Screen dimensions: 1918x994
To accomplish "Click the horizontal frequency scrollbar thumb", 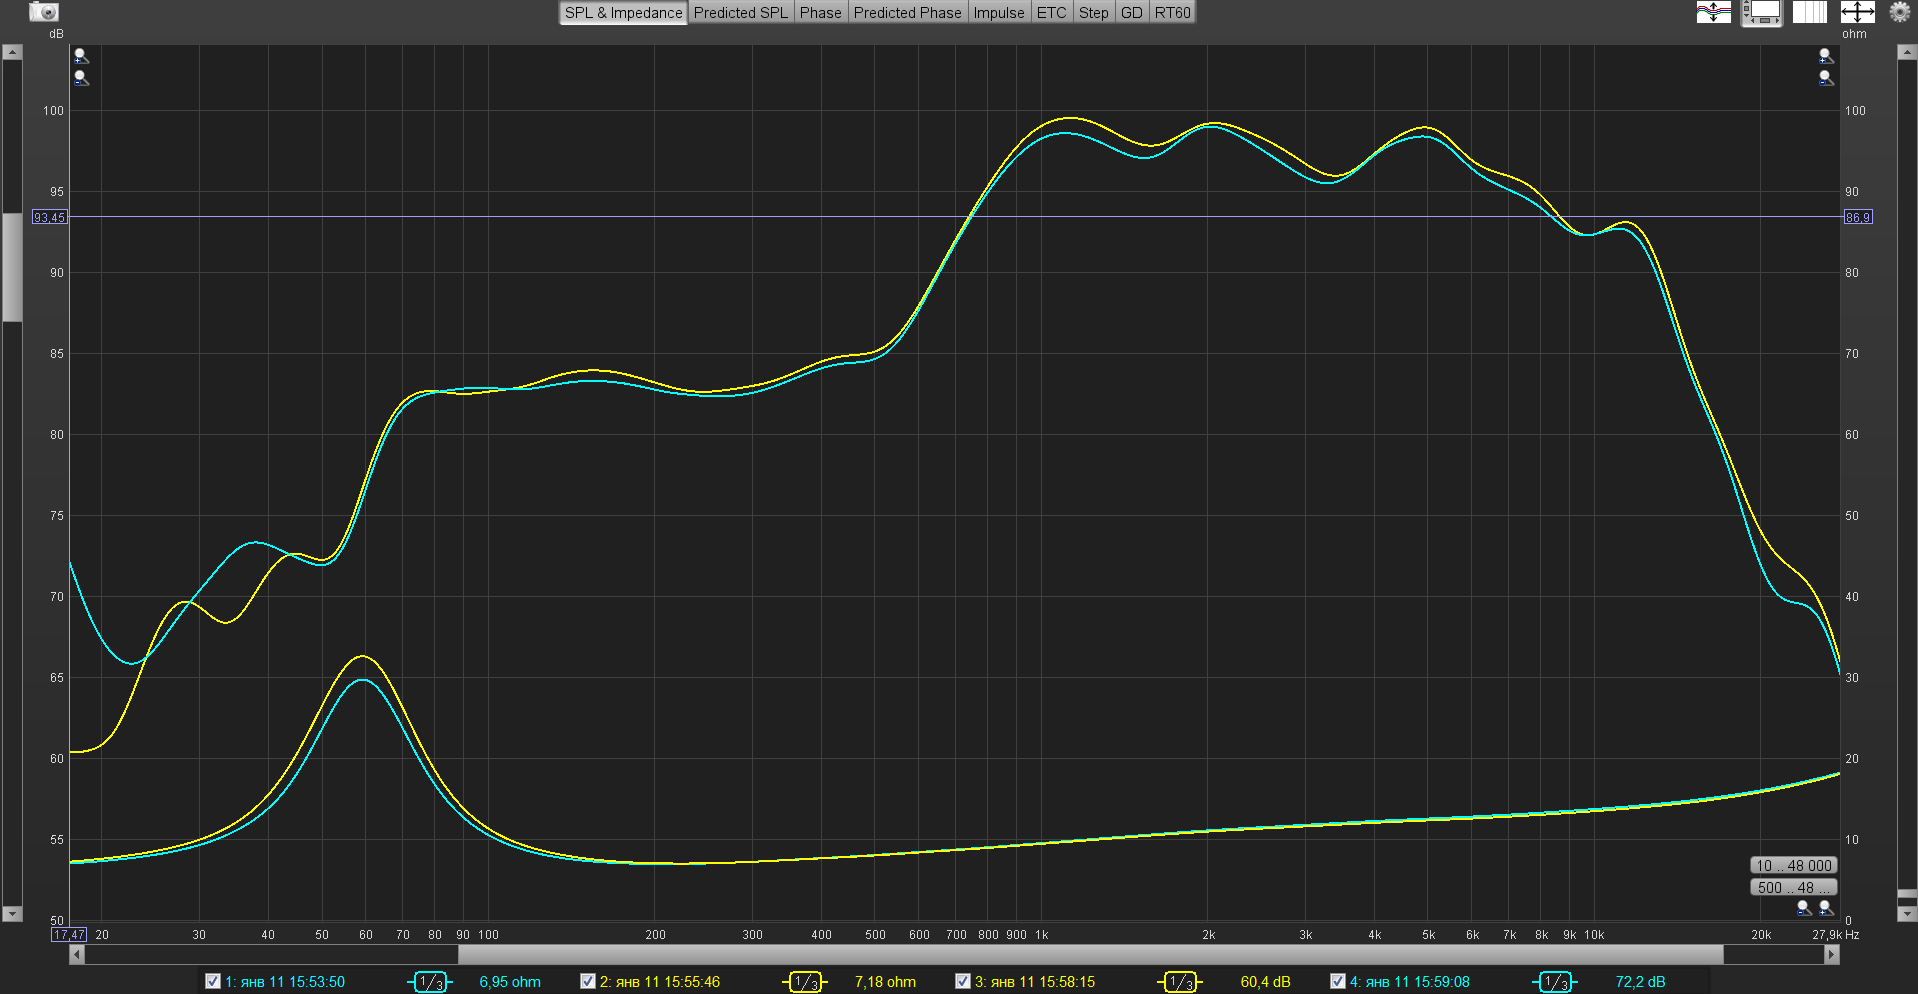I will [x=1091, y=955].
